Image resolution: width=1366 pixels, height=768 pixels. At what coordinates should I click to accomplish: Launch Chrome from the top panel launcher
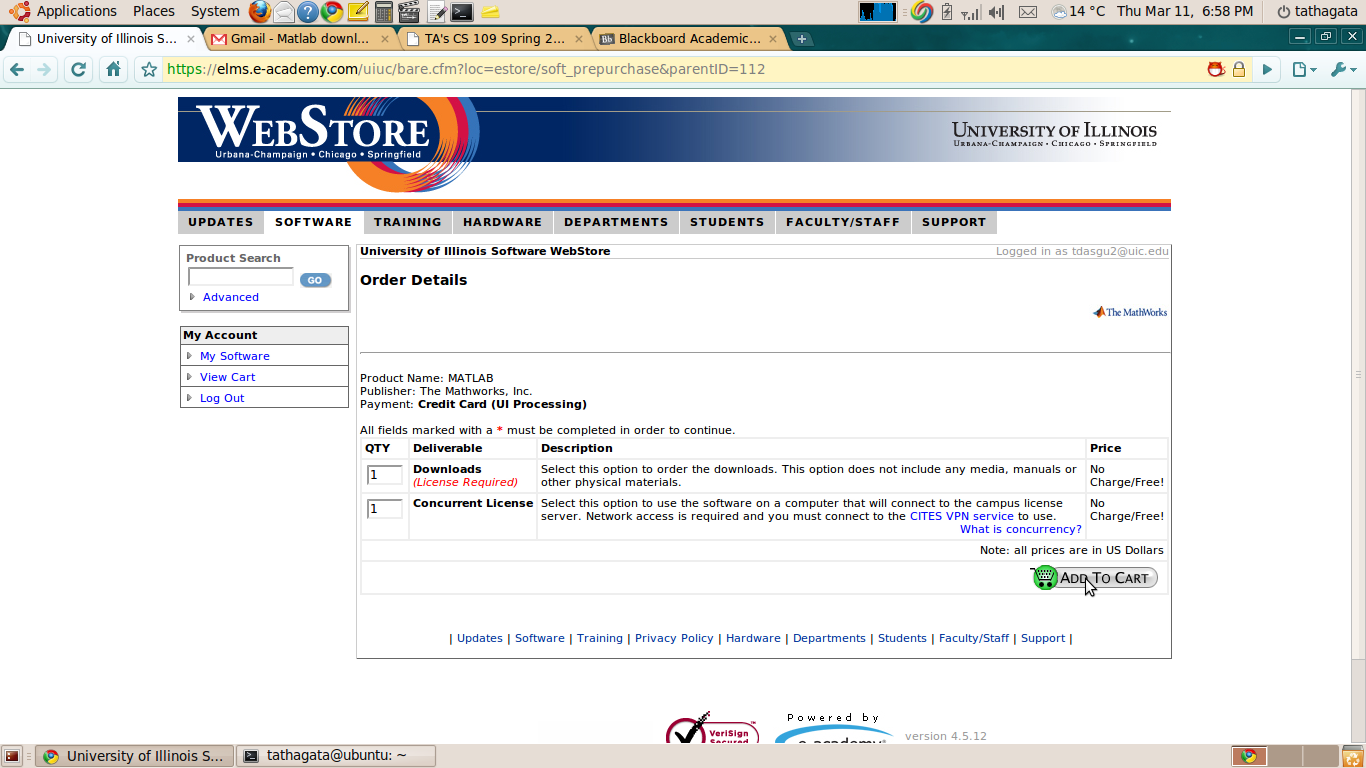point(333,12)
